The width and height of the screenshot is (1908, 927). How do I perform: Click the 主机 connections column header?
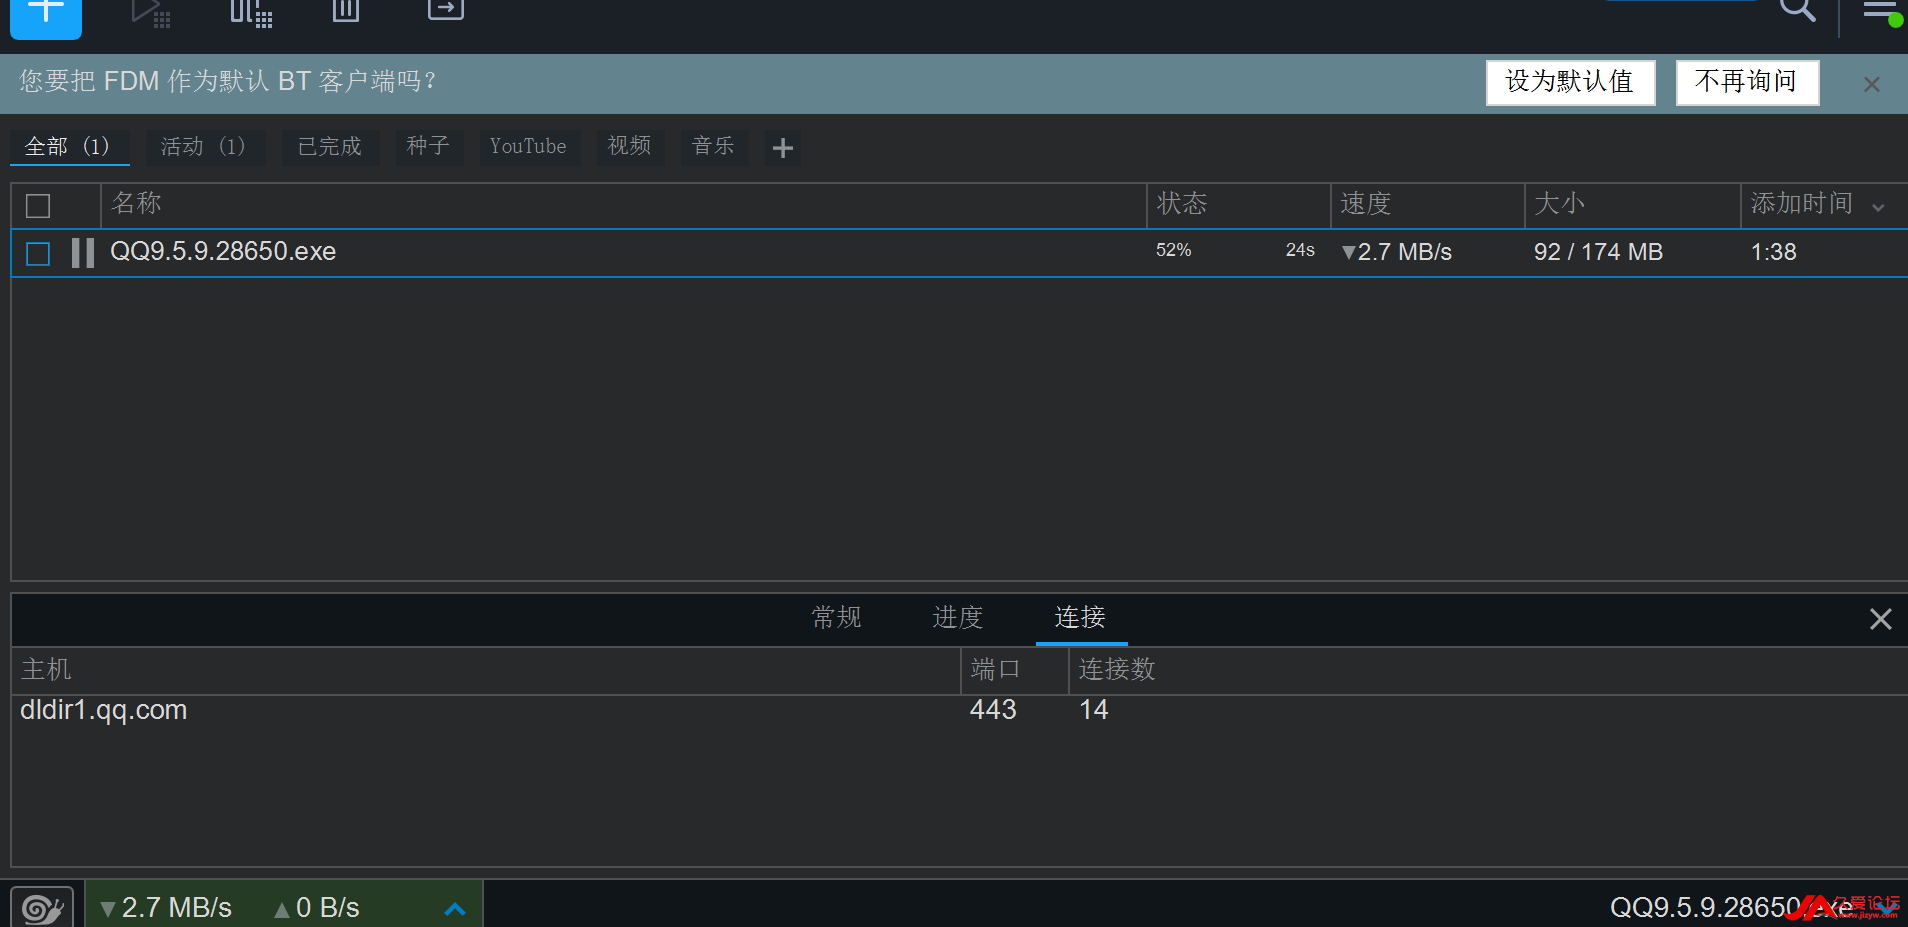tap(485, 670)
